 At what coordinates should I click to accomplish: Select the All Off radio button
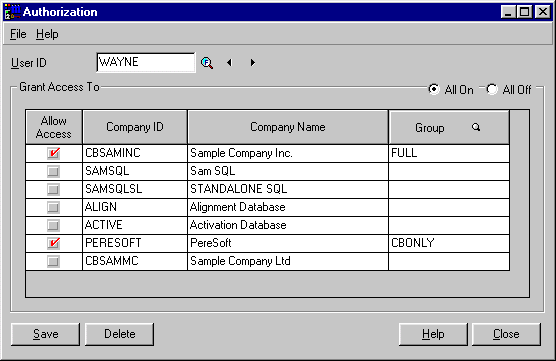(492, 89)
